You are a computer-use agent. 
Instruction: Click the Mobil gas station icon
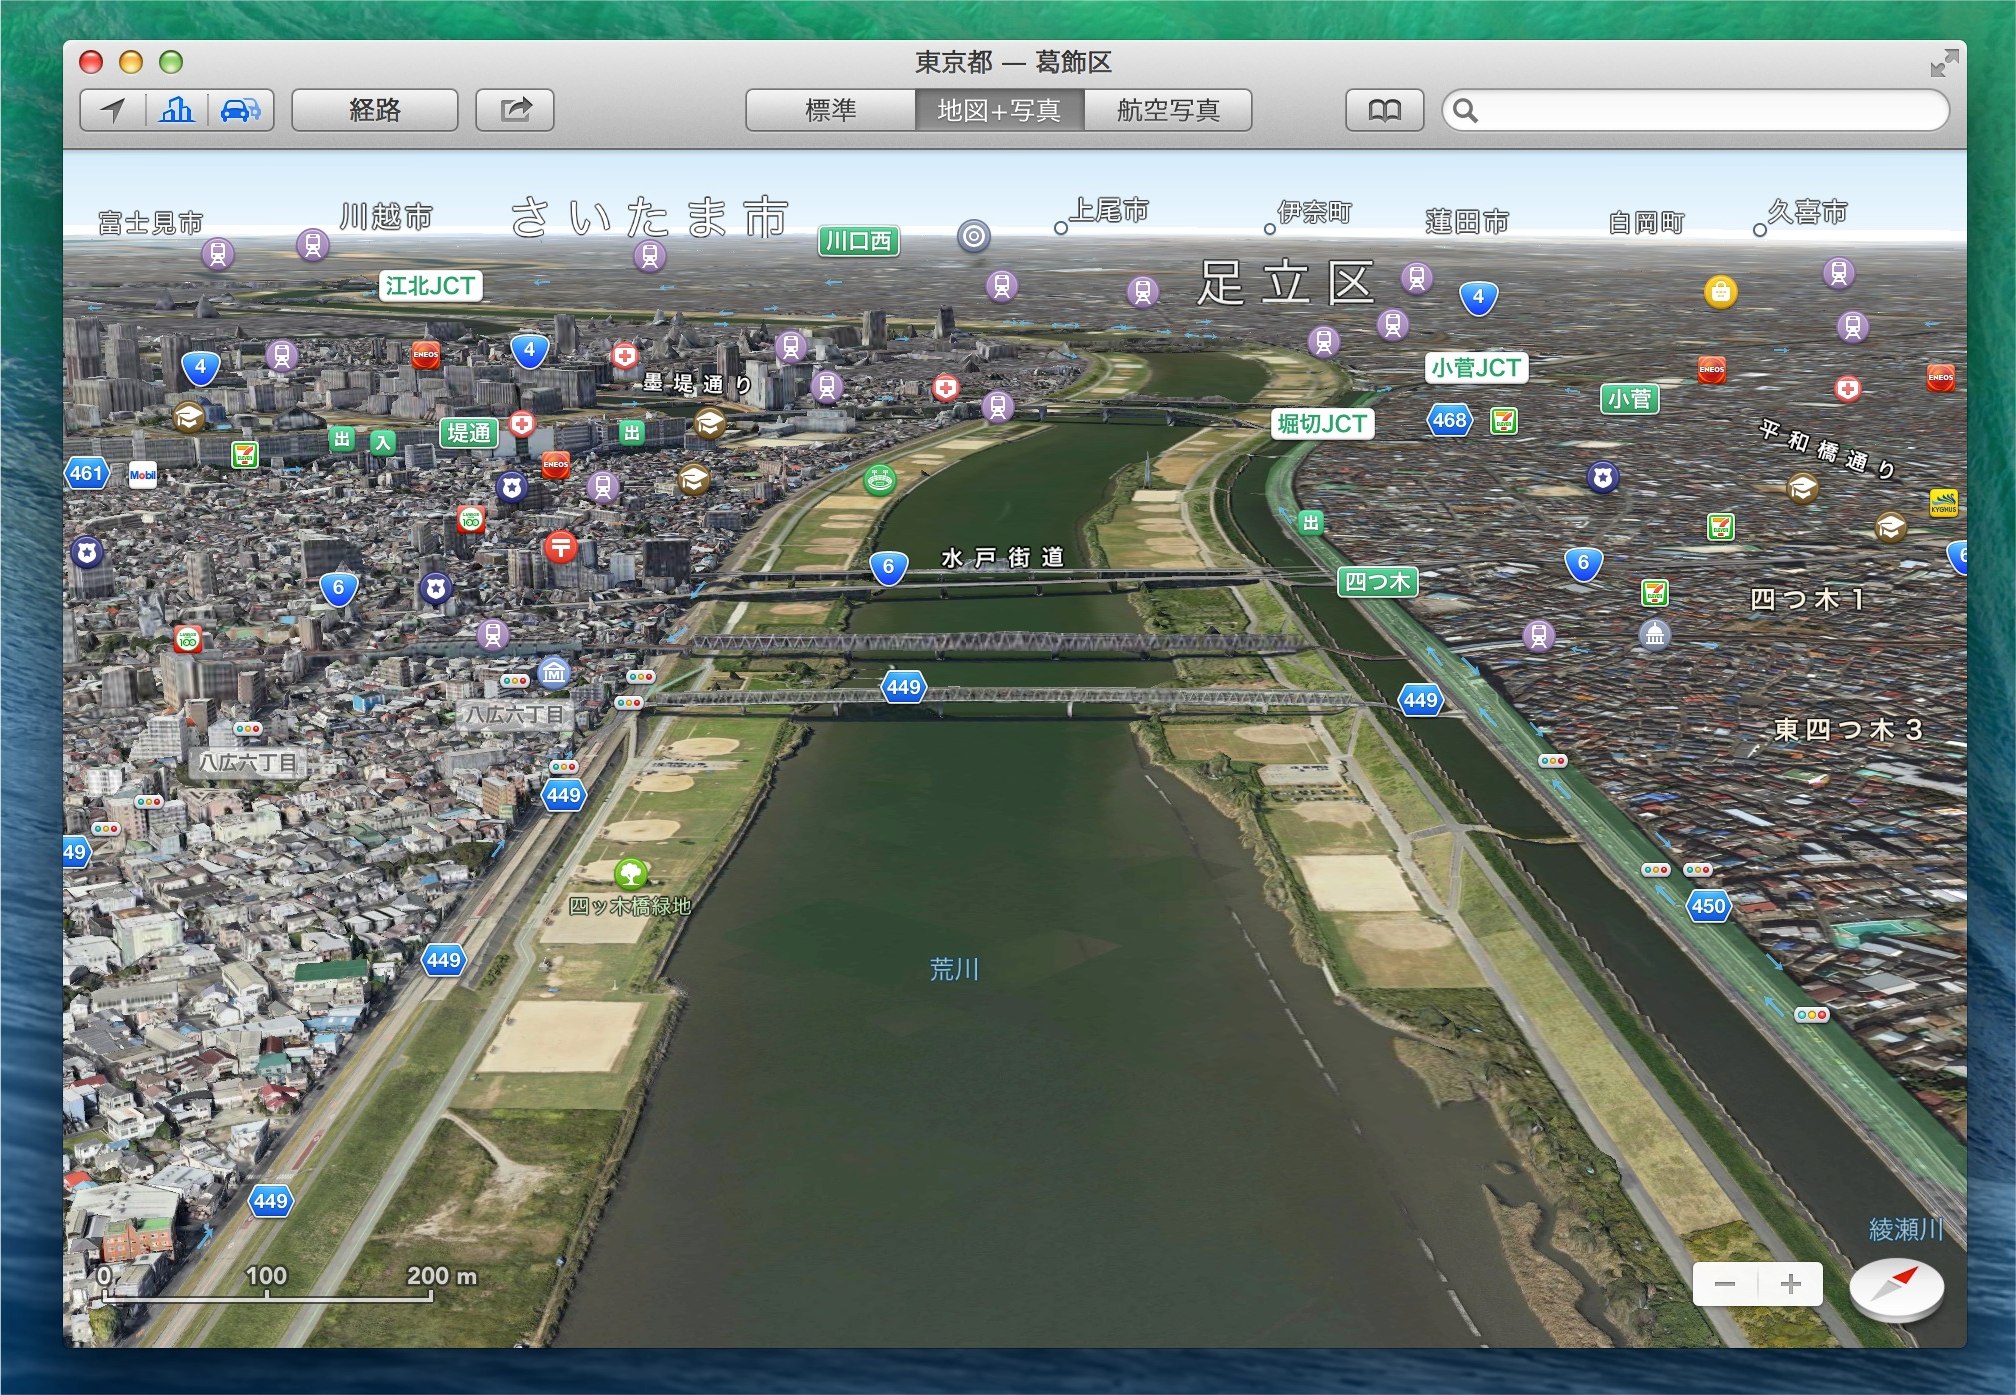pos(143,474)
